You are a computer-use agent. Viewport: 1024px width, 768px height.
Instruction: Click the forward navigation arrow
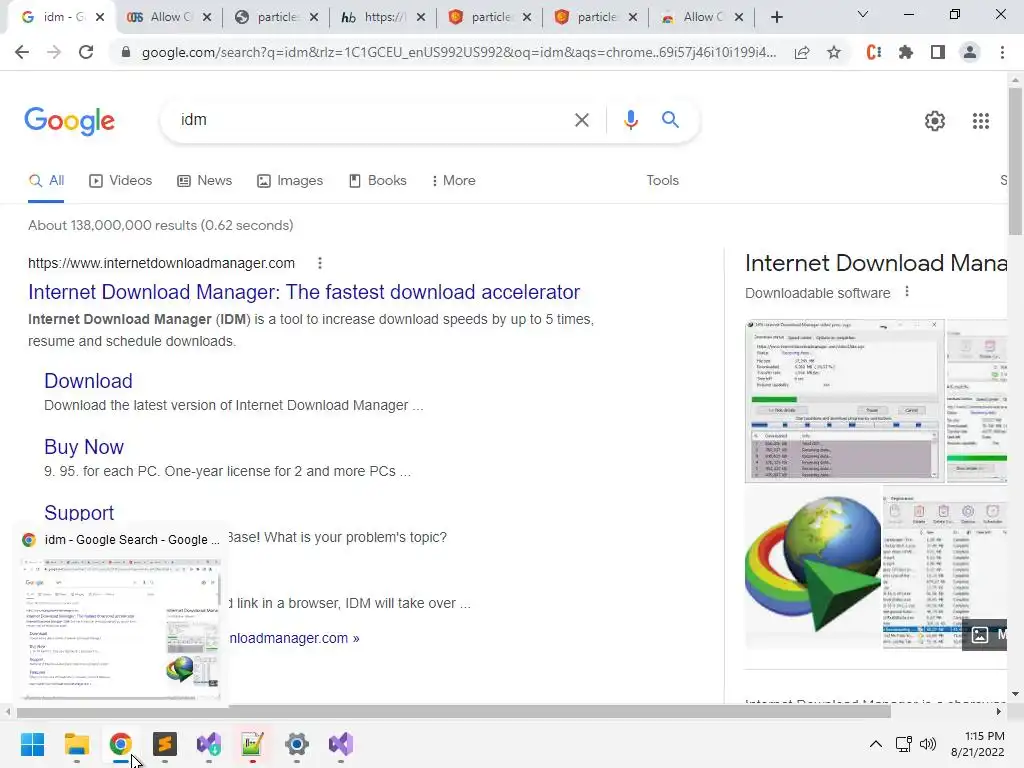point(54,52)
